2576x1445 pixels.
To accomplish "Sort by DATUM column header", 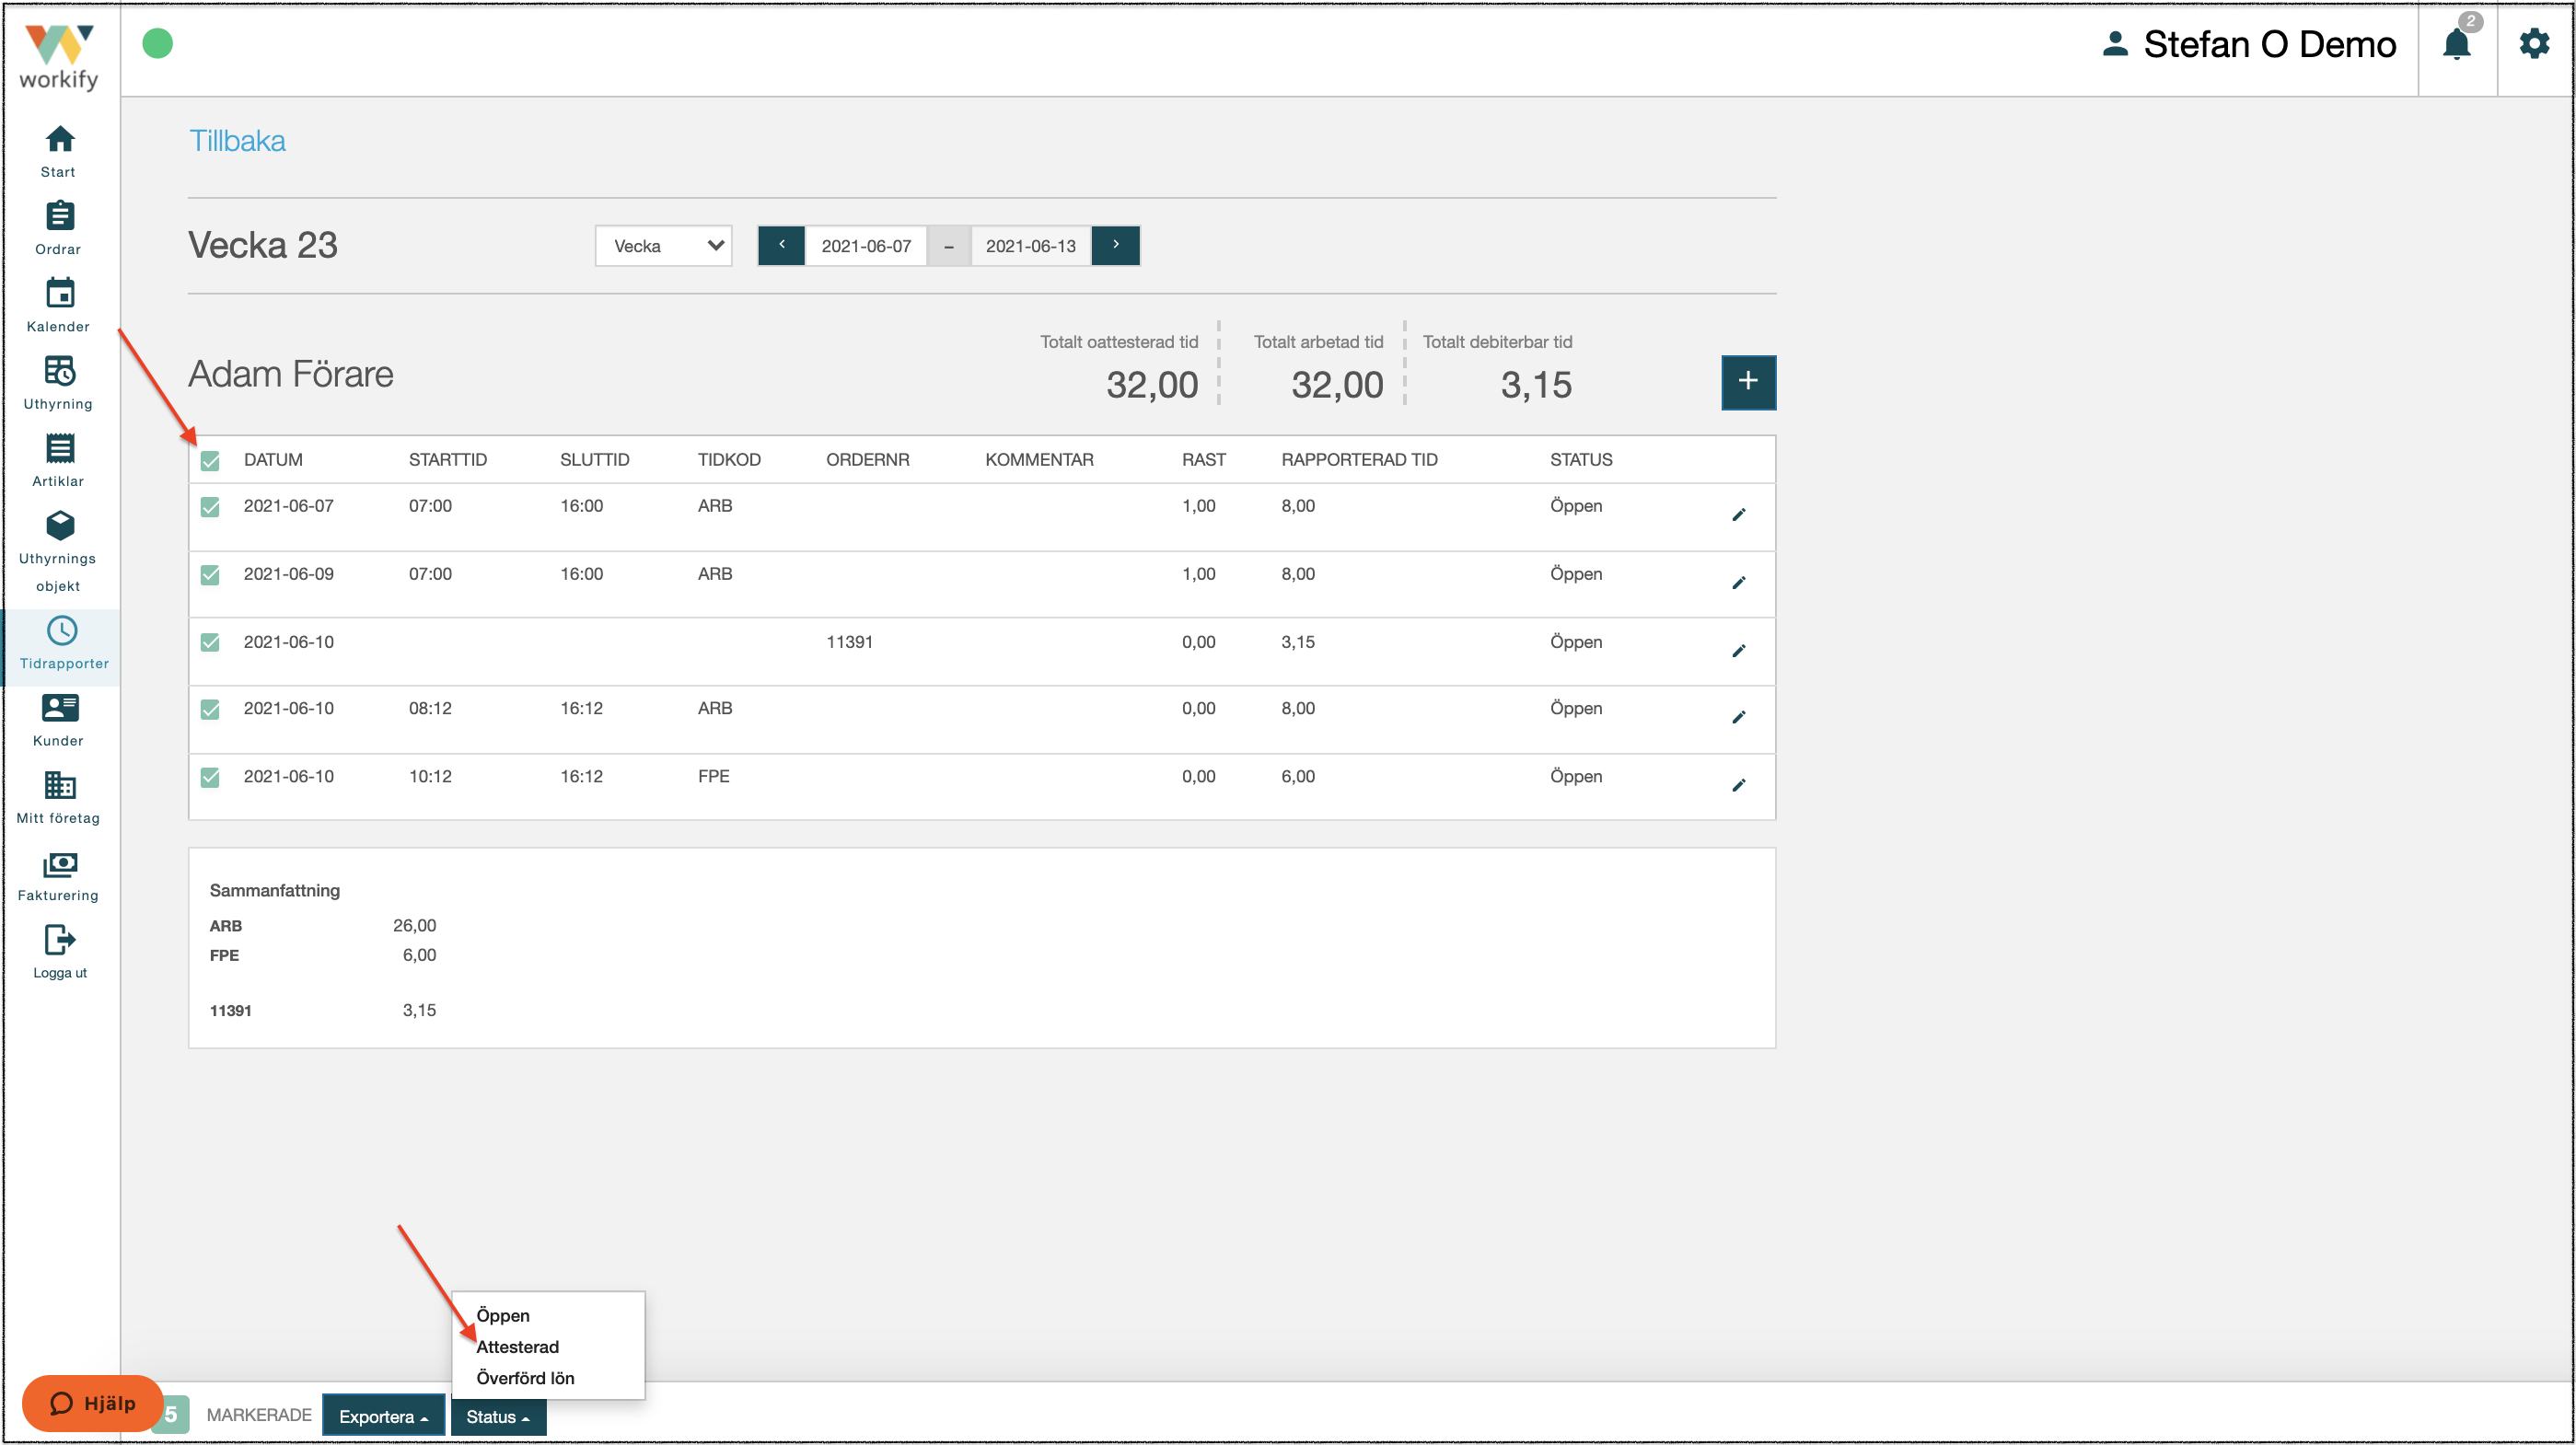I will (273, 459).
